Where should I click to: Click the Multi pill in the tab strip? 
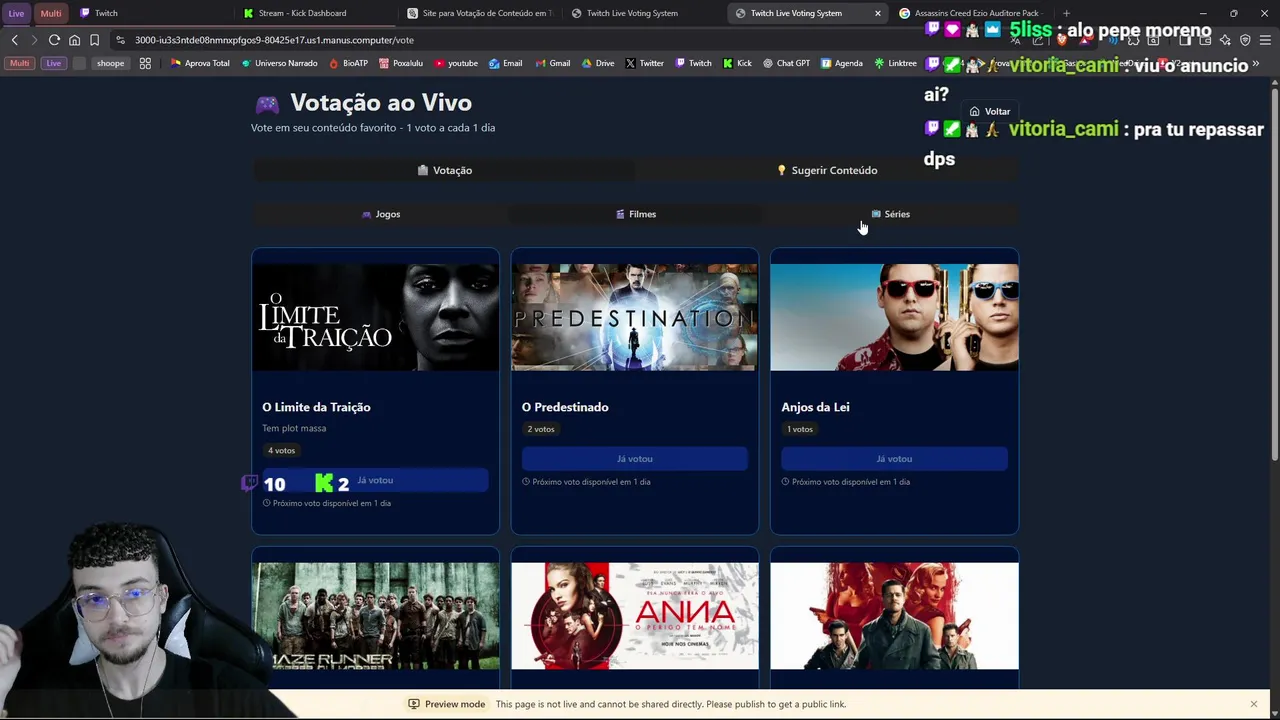coord(51,13)
